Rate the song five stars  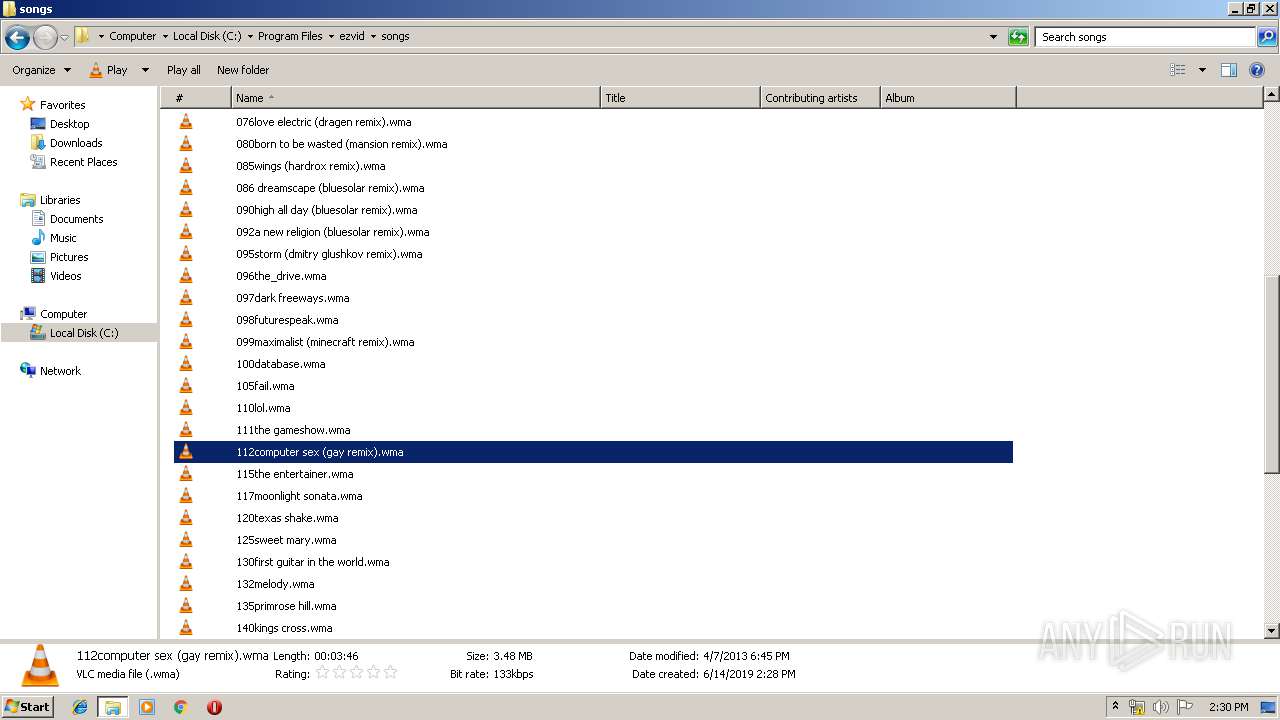click(x=390, y=673)
